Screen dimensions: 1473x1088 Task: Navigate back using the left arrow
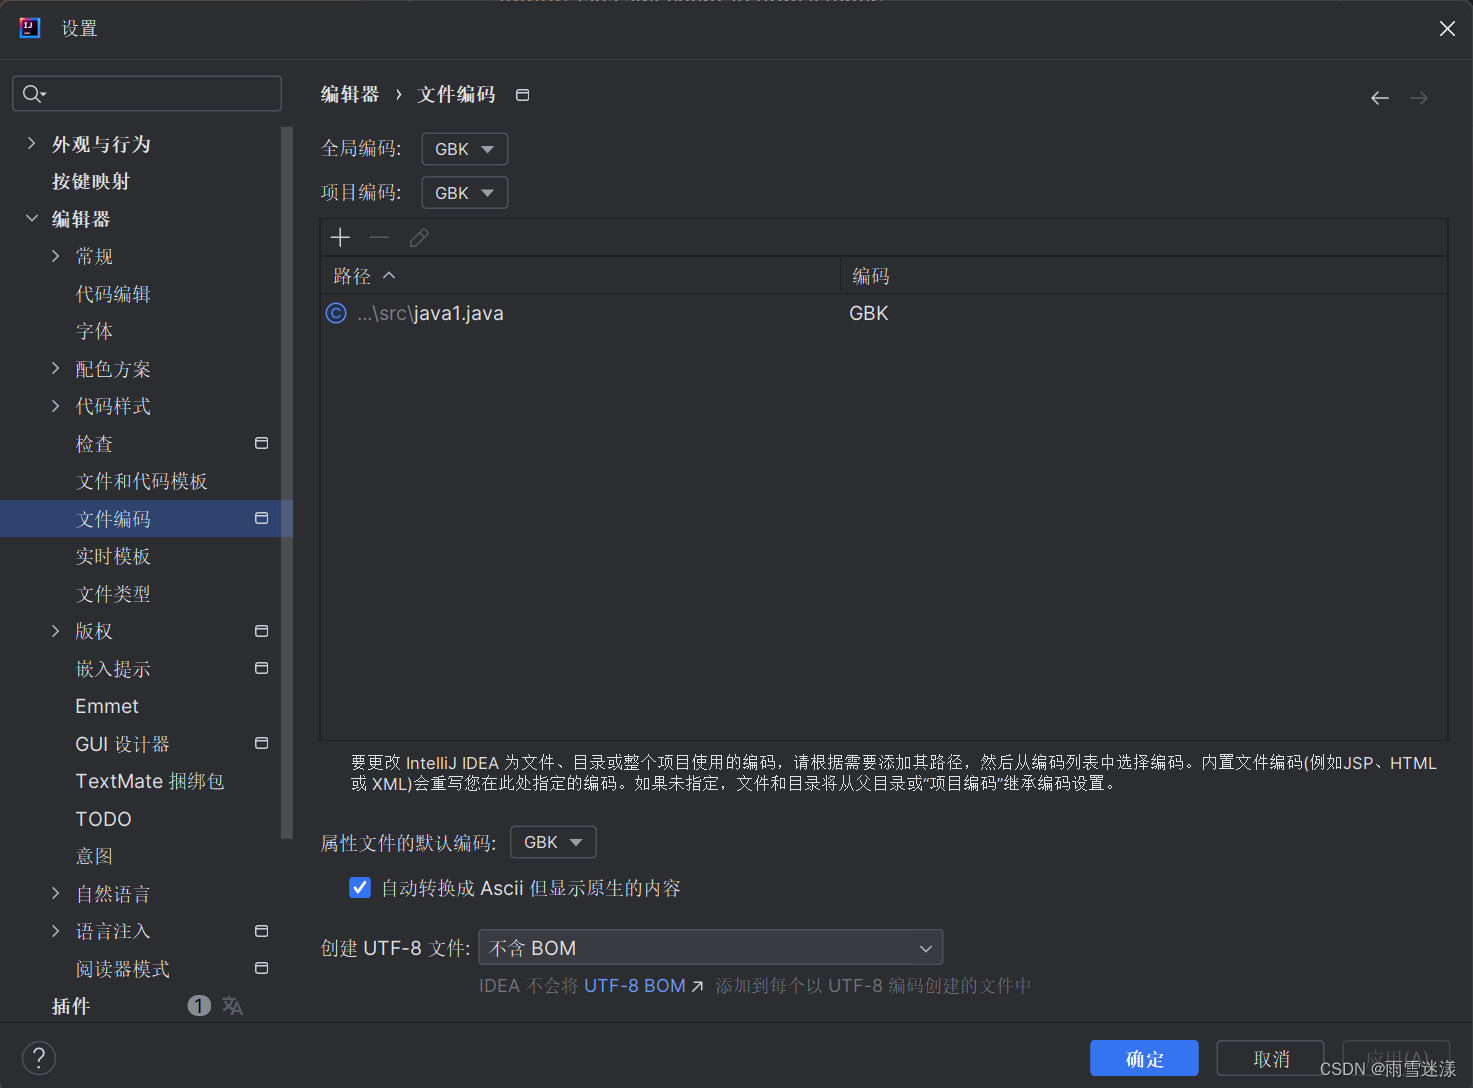[1380, 97]
